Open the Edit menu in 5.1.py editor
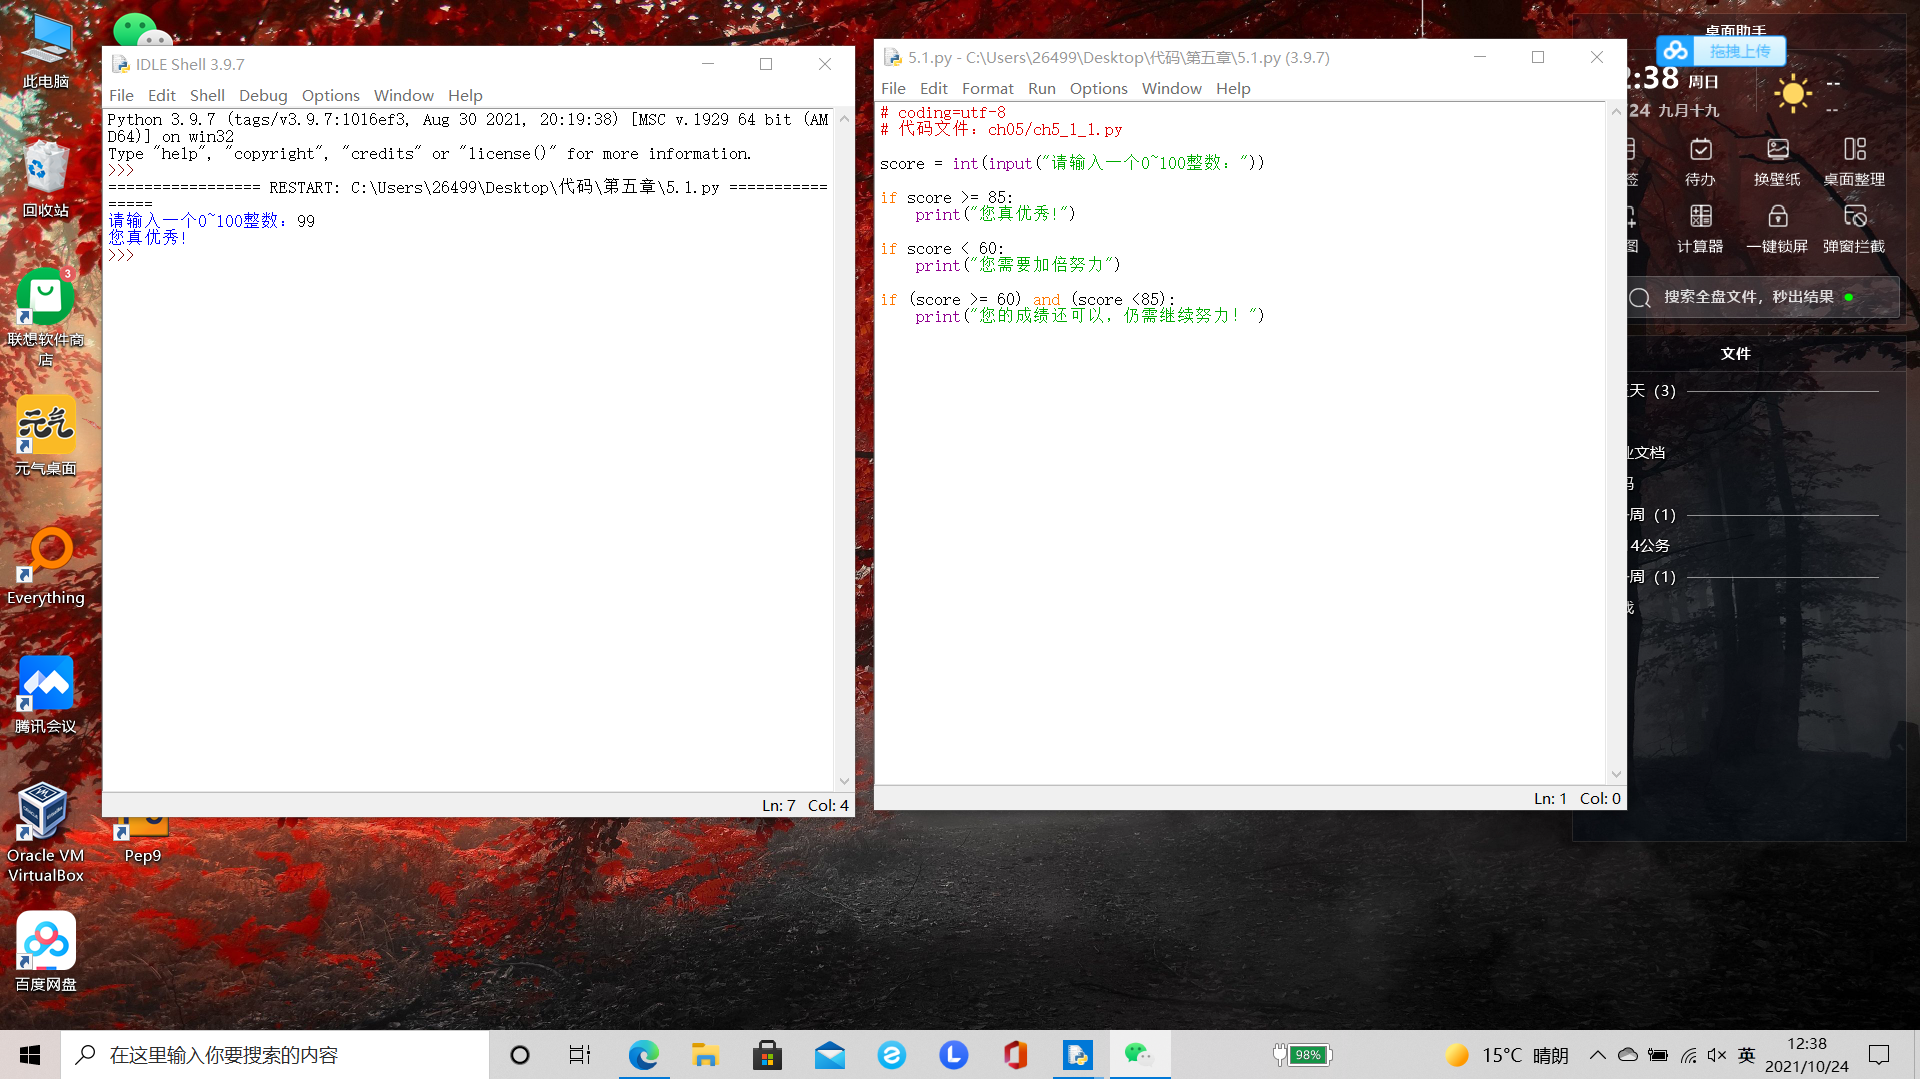 click(933, 88)
